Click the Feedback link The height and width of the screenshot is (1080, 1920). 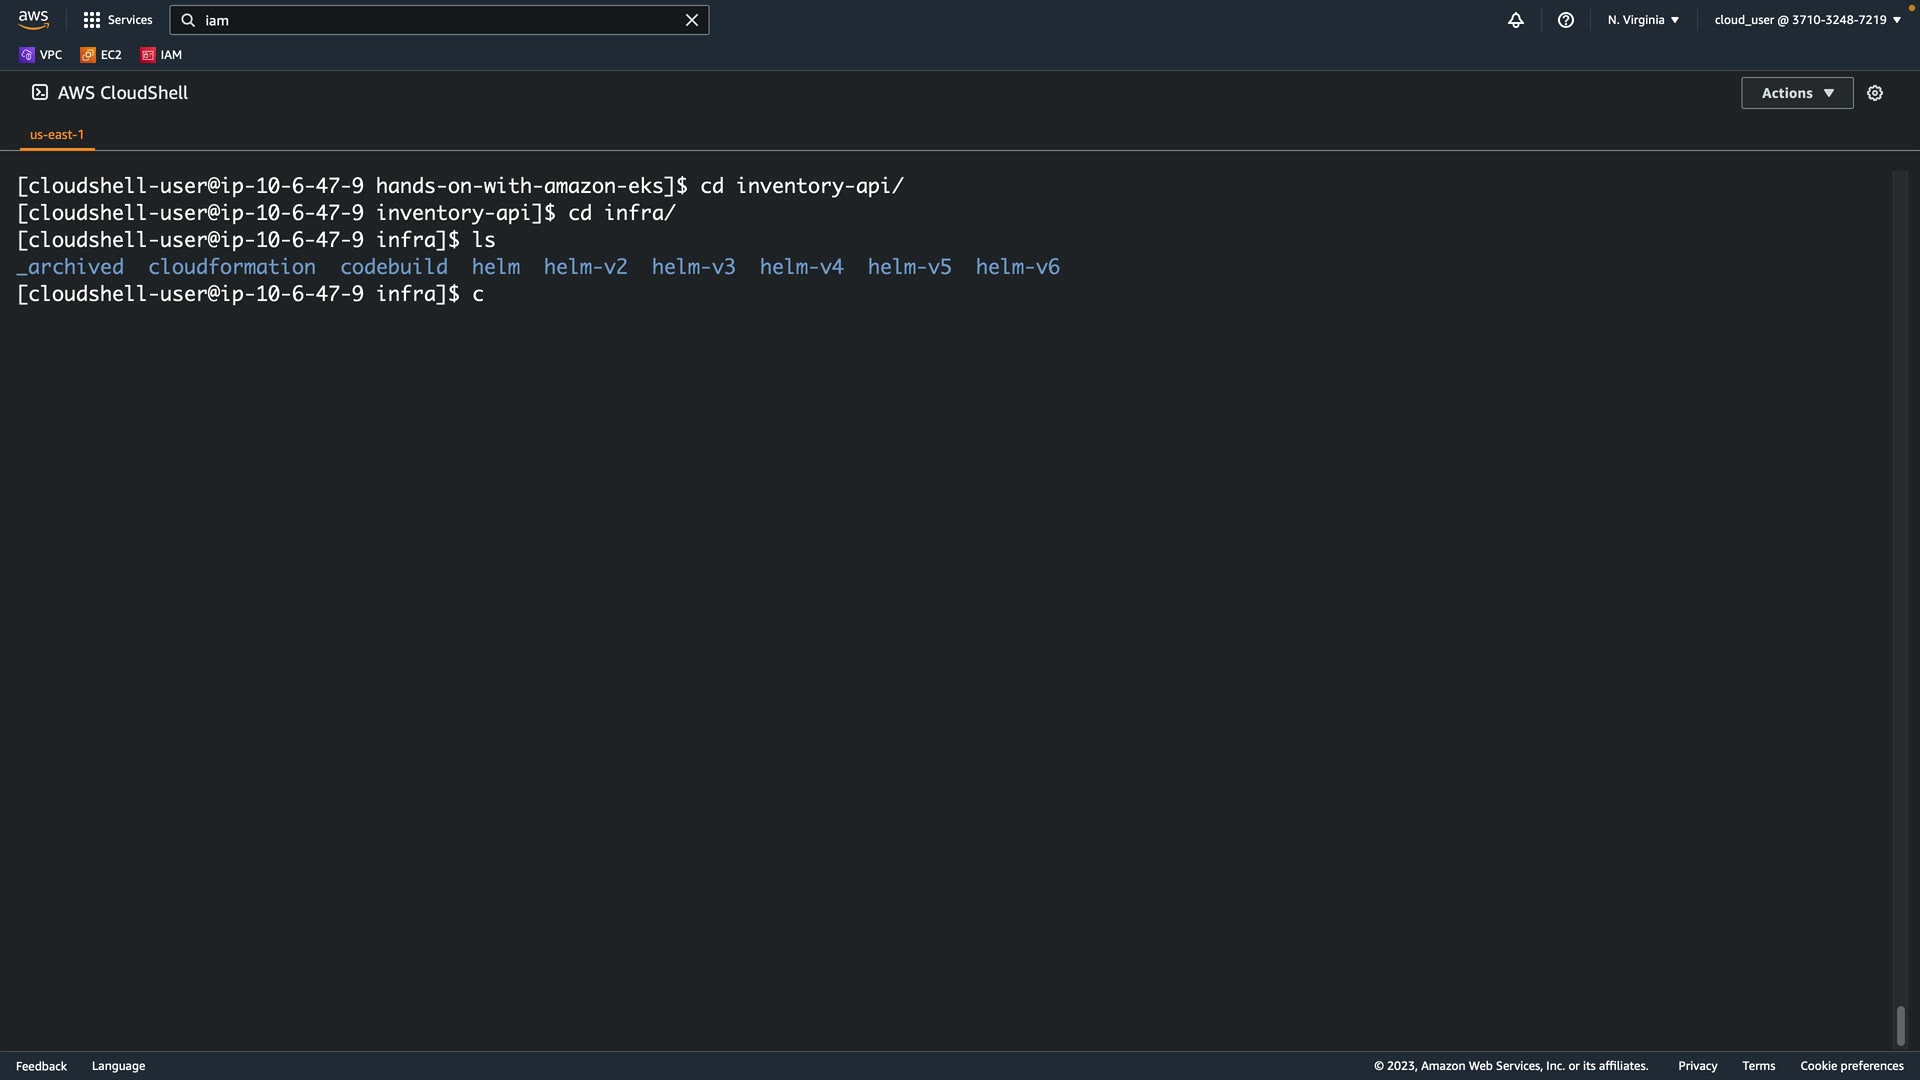pos(41,1066)
